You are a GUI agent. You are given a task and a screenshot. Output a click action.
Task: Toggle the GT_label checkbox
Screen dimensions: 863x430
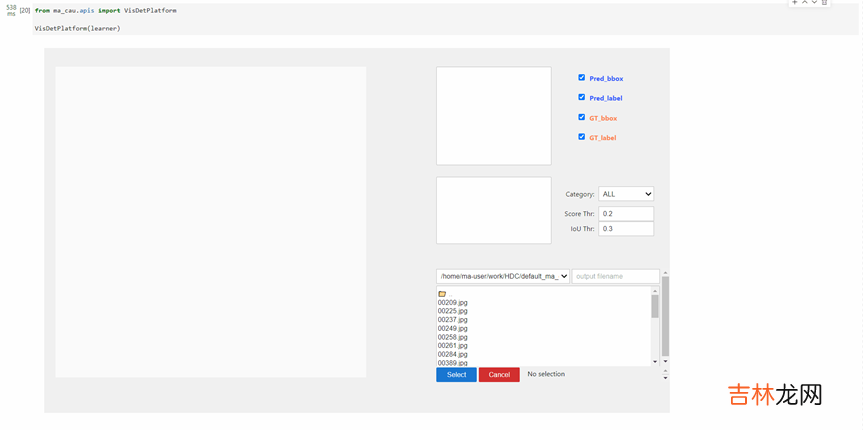(581, 137)
